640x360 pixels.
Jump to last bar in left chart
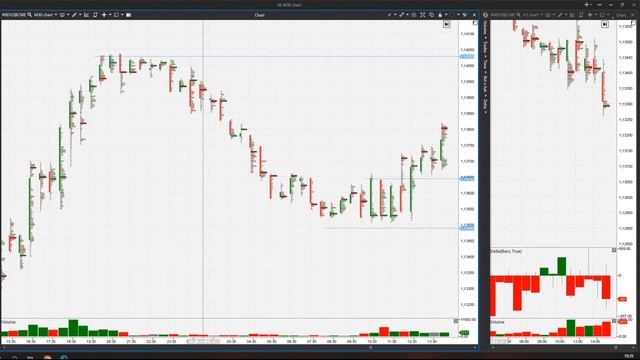click(447, 24)
